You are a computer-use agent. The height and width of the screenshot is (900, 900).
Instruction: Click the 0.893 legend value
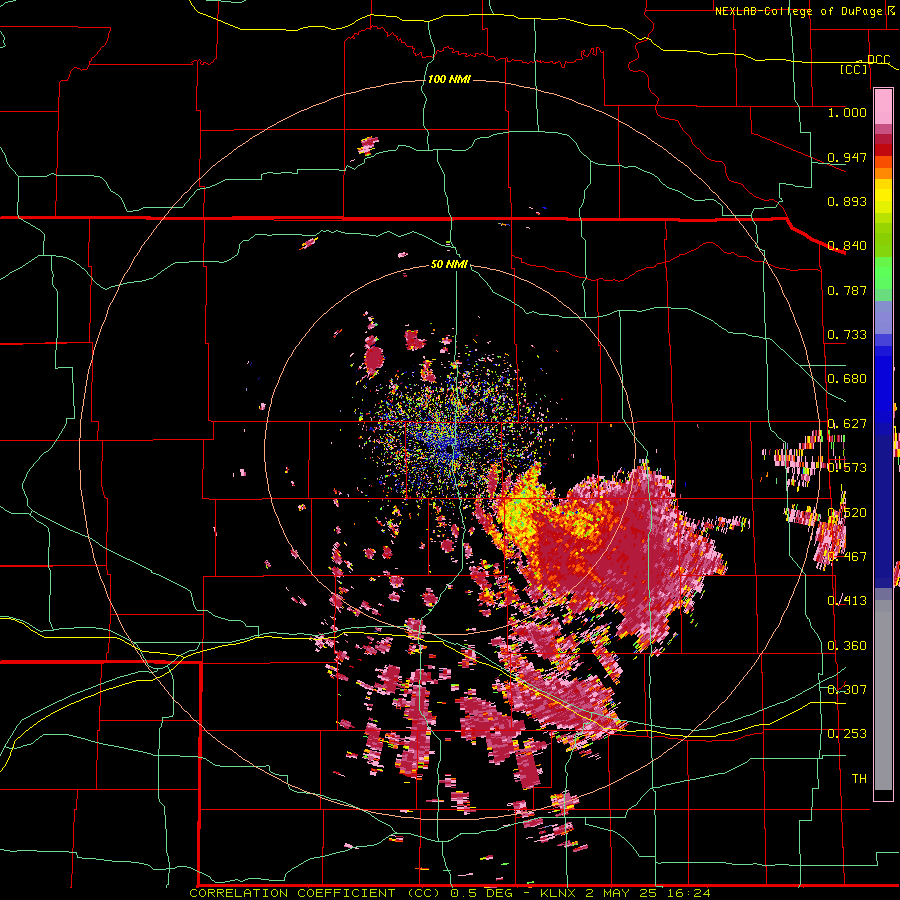(x=847, y=201)
